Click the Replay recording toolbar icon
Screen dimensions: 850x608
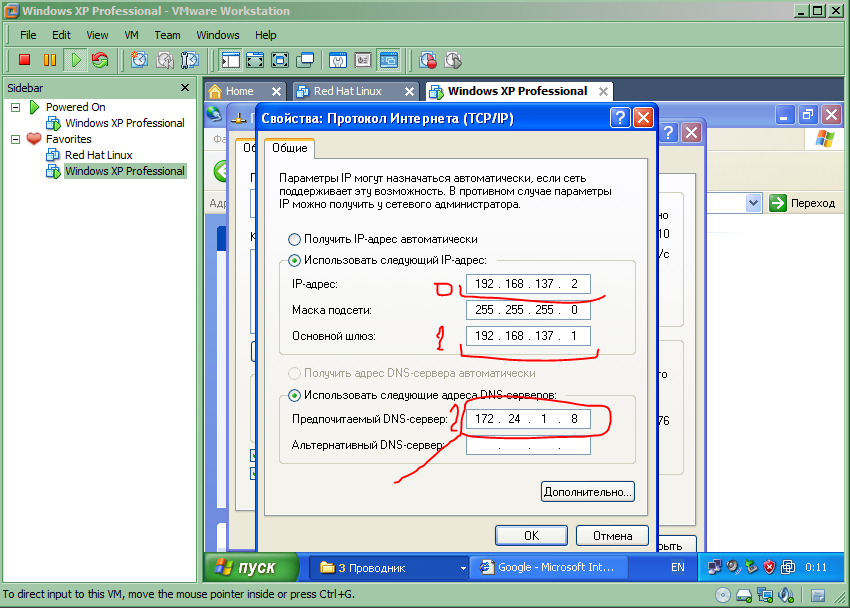(x=453, y=60)
